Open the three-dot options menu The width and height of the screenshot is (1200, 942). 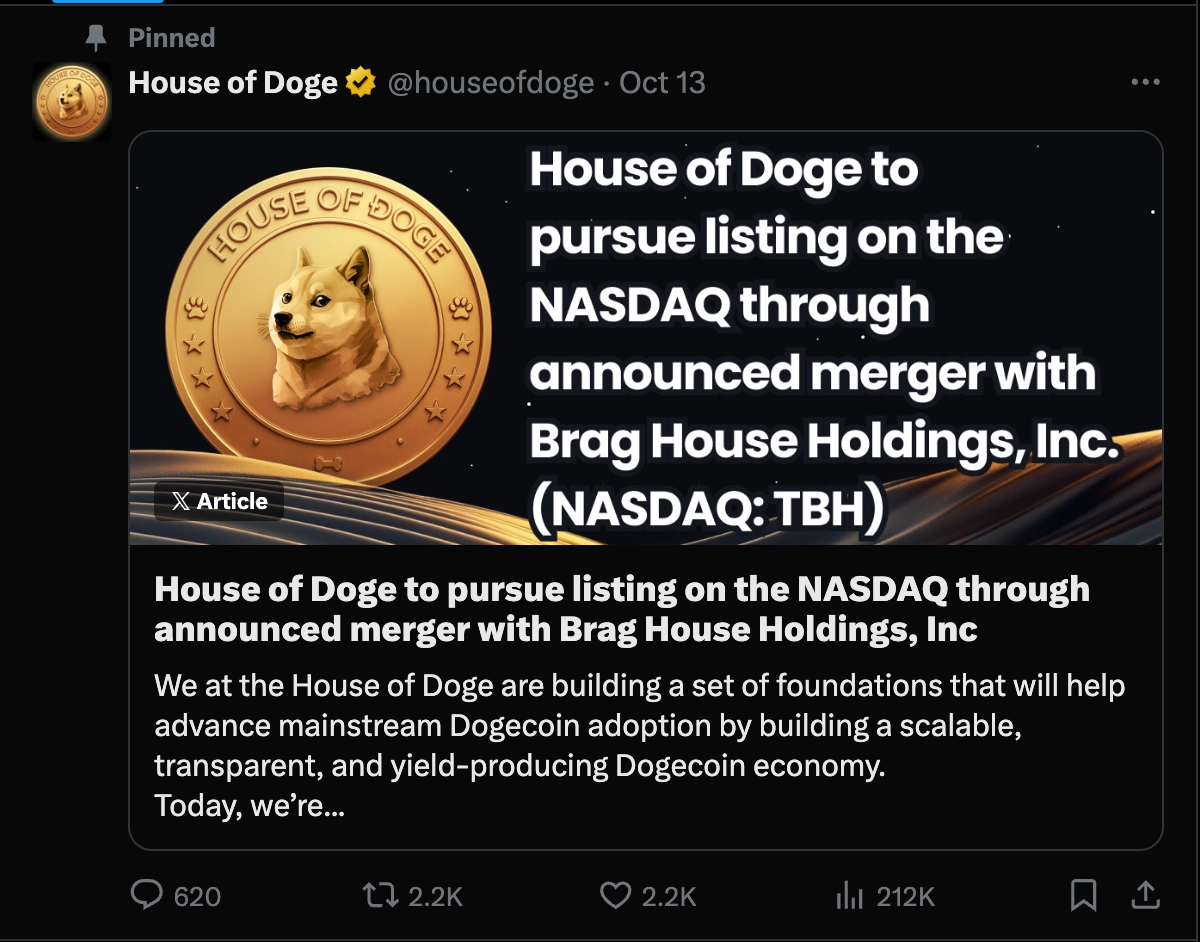pyautogui.click(x=1146, y=82)
